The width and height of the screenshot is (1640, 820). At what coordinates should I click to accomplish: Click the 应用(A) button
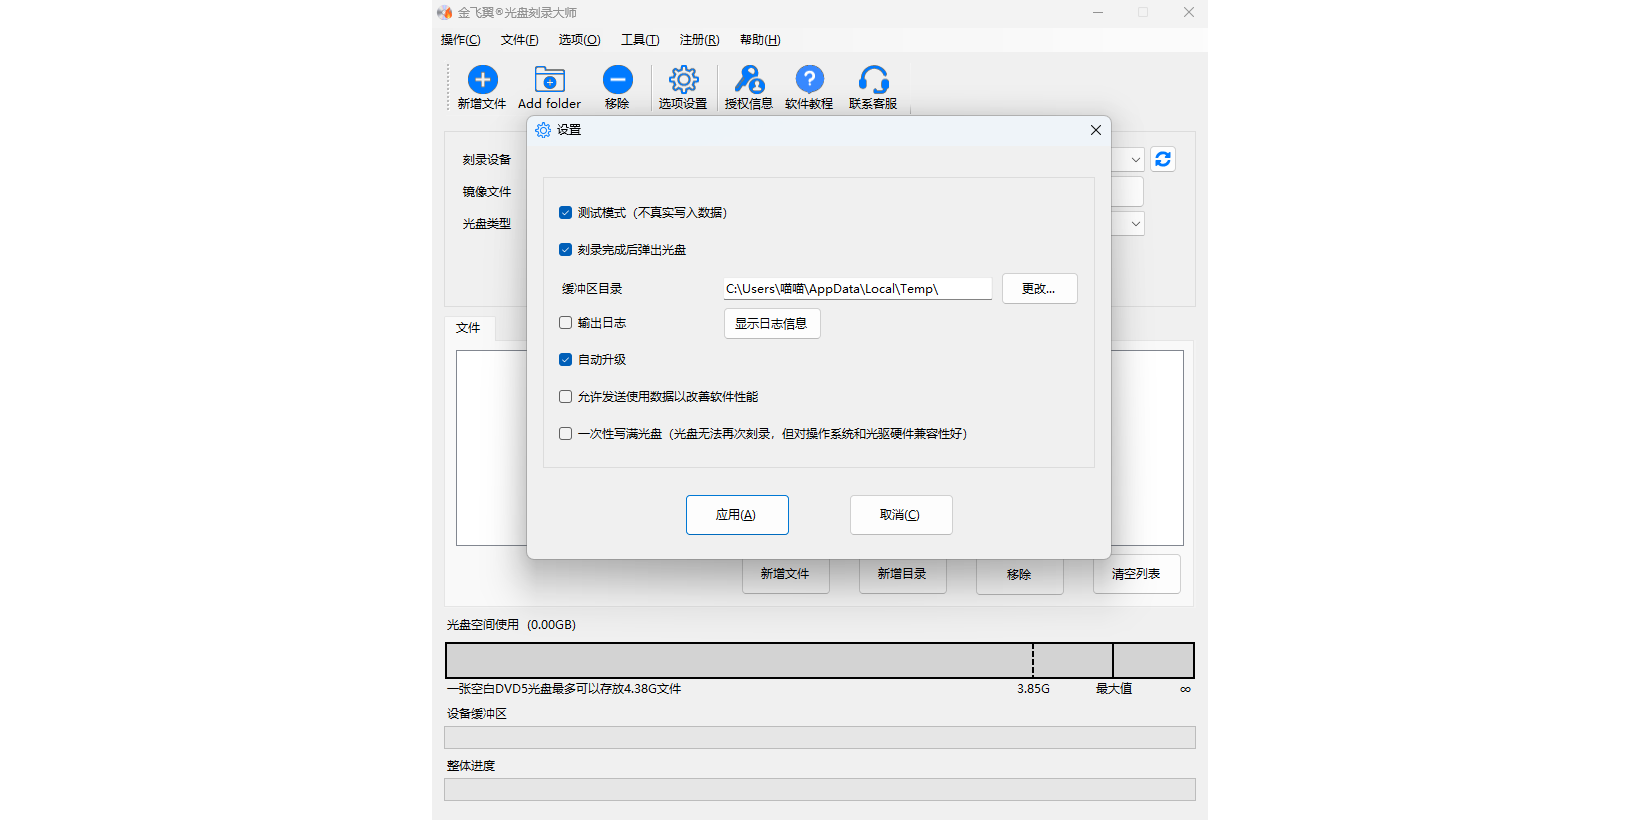coord(737,515)
